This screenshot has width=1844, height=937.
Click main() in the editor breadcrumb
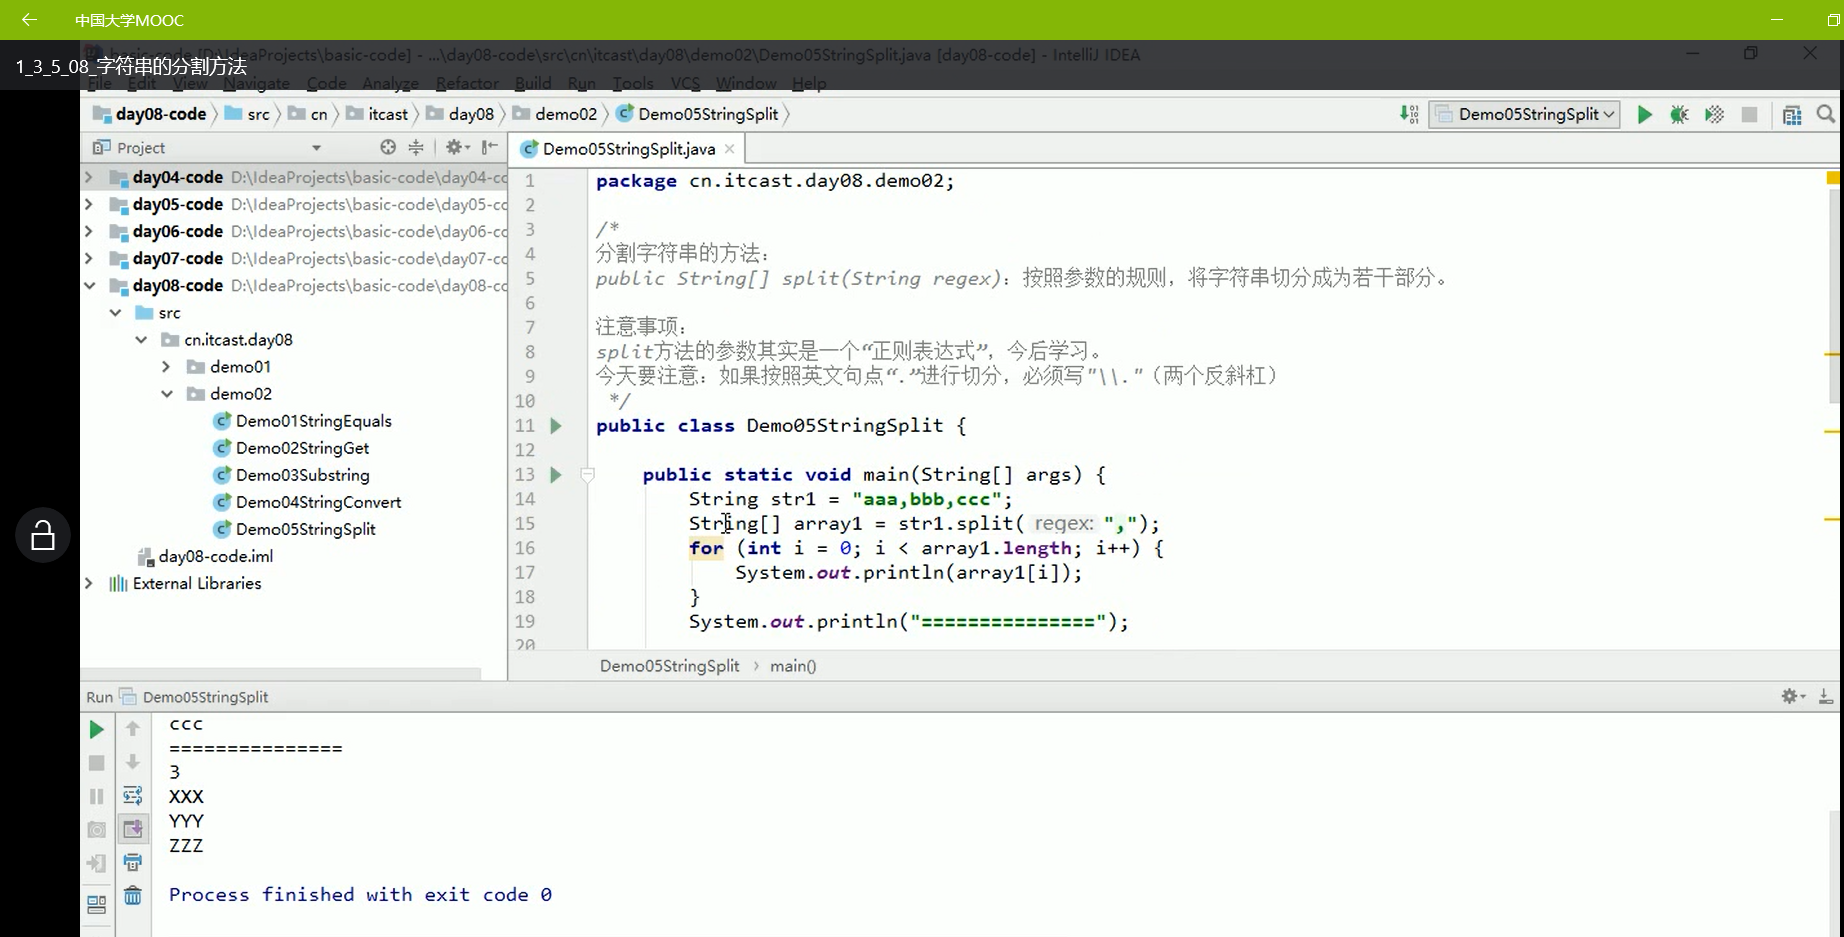click(793, 666)
